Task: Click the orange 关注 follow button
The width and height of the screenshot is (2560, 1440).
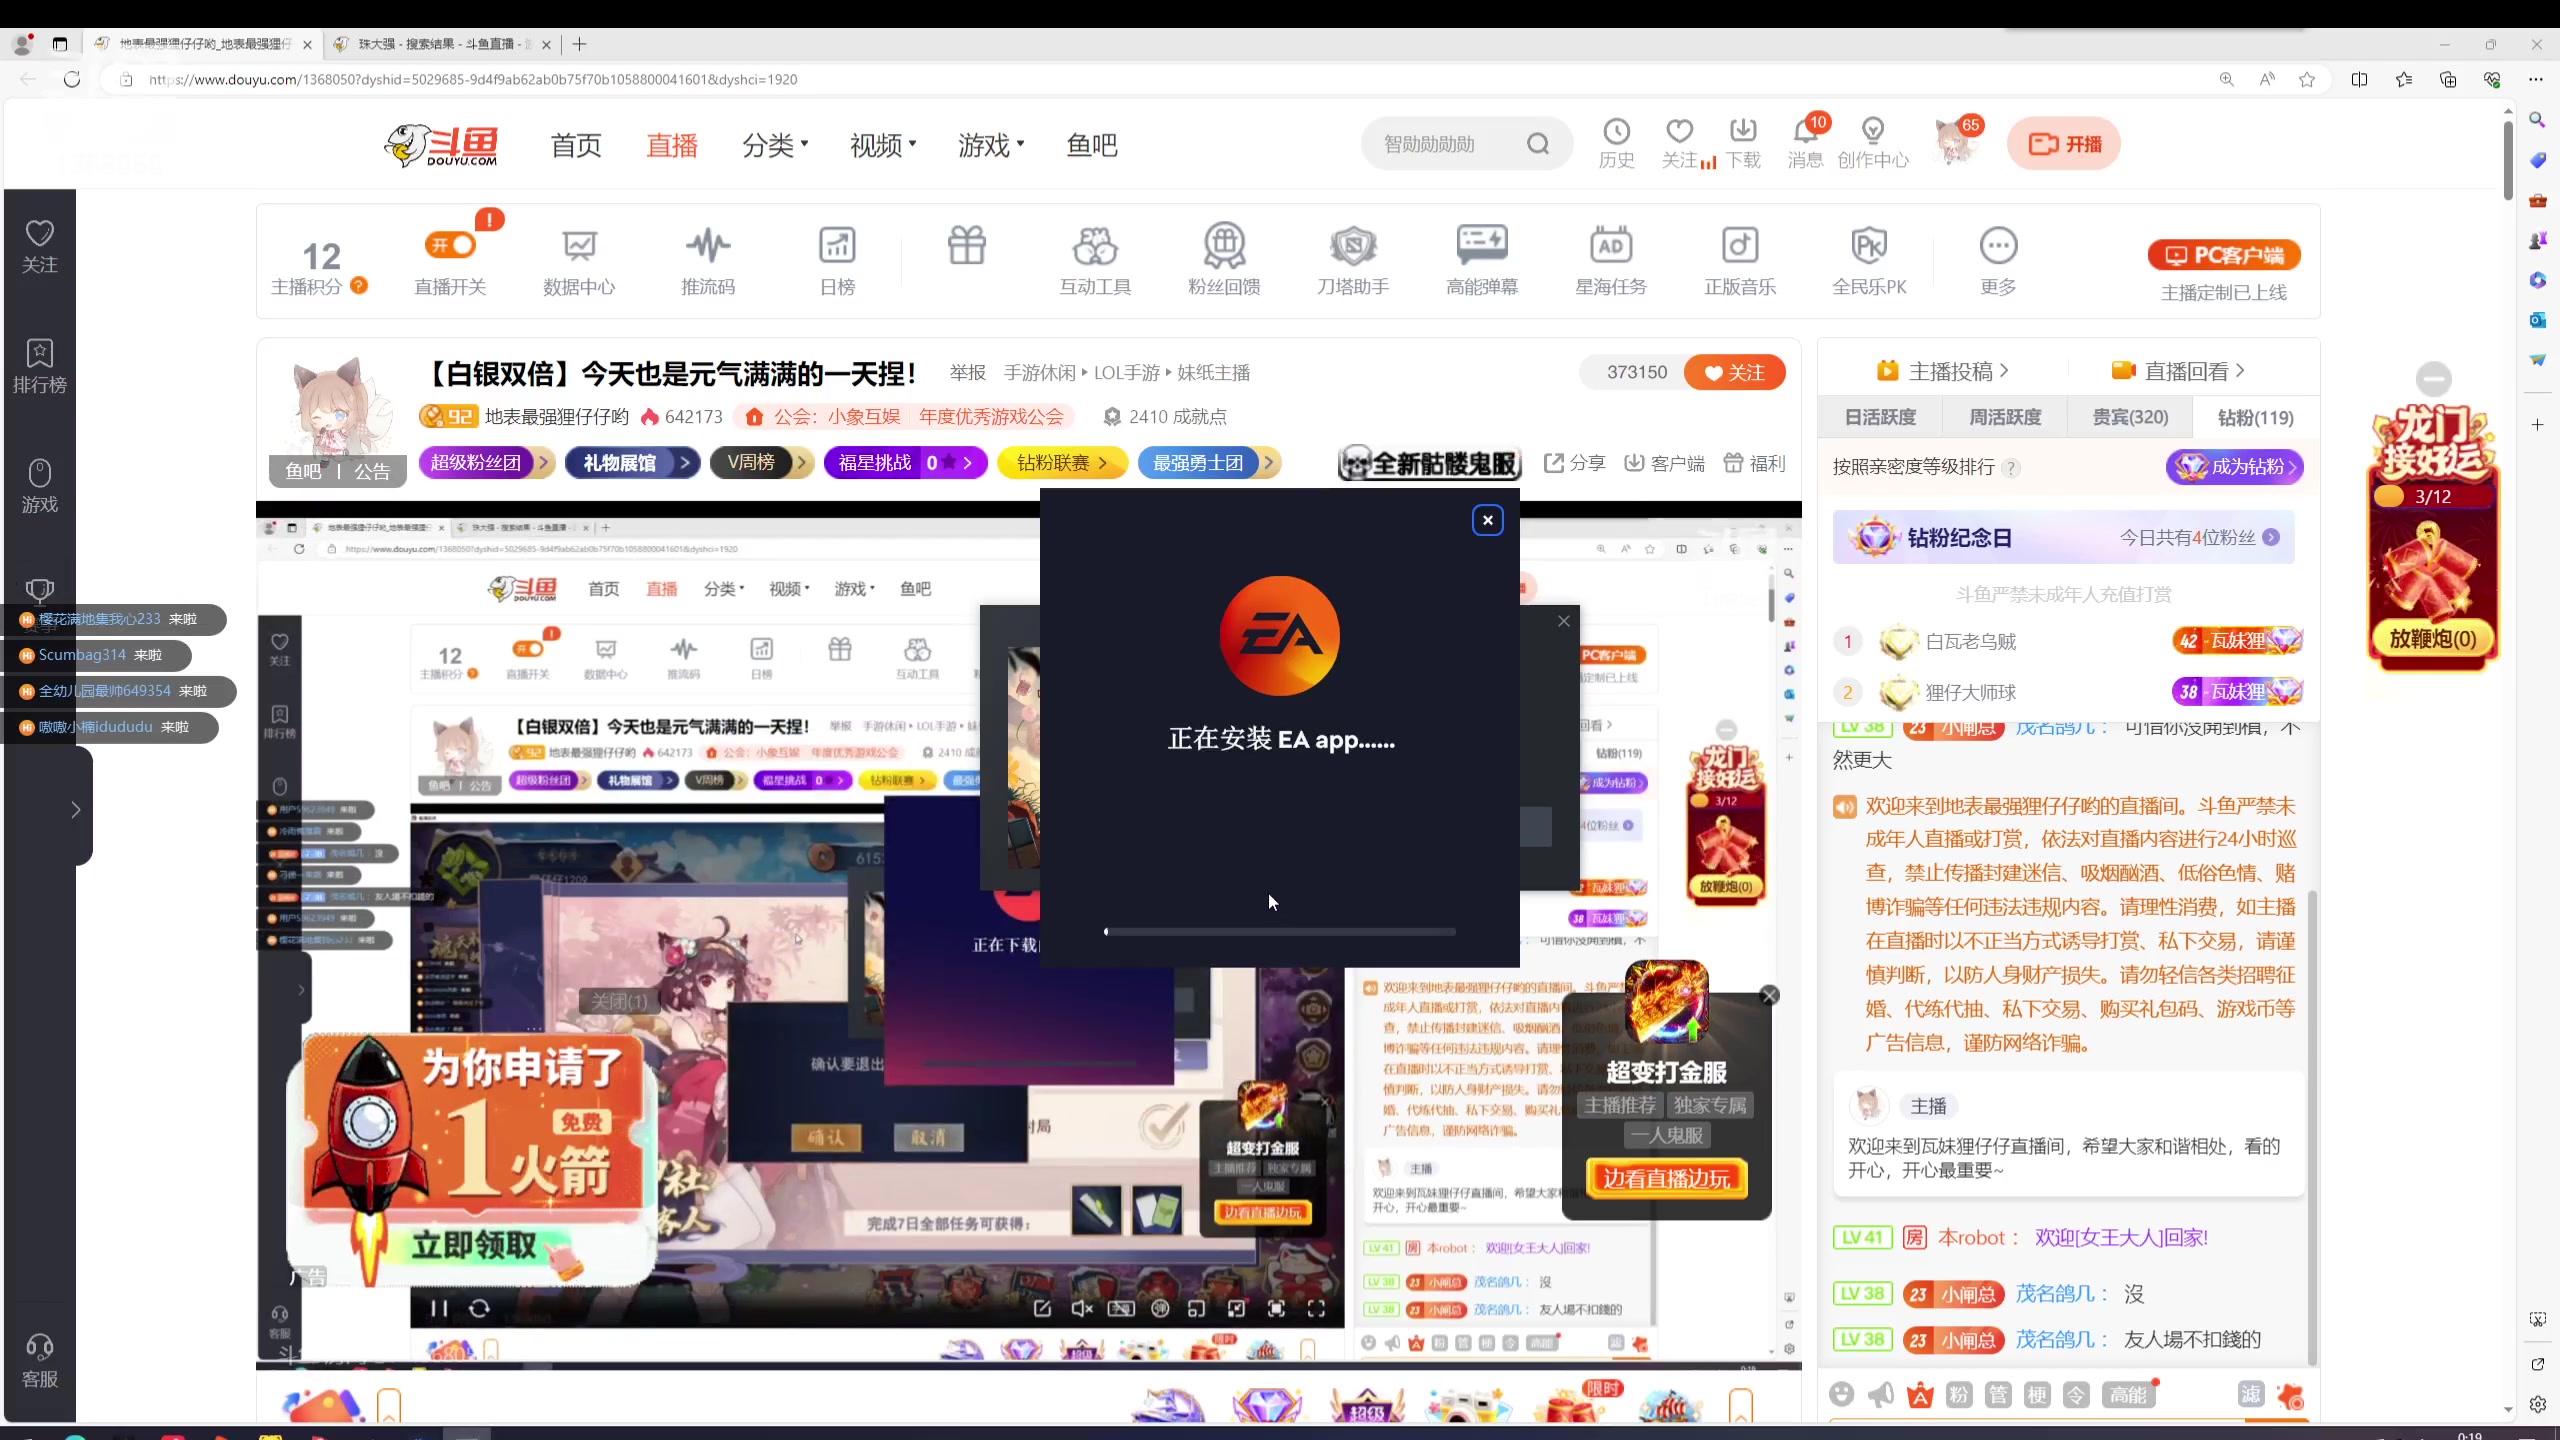Action: tap(1735, 373)
